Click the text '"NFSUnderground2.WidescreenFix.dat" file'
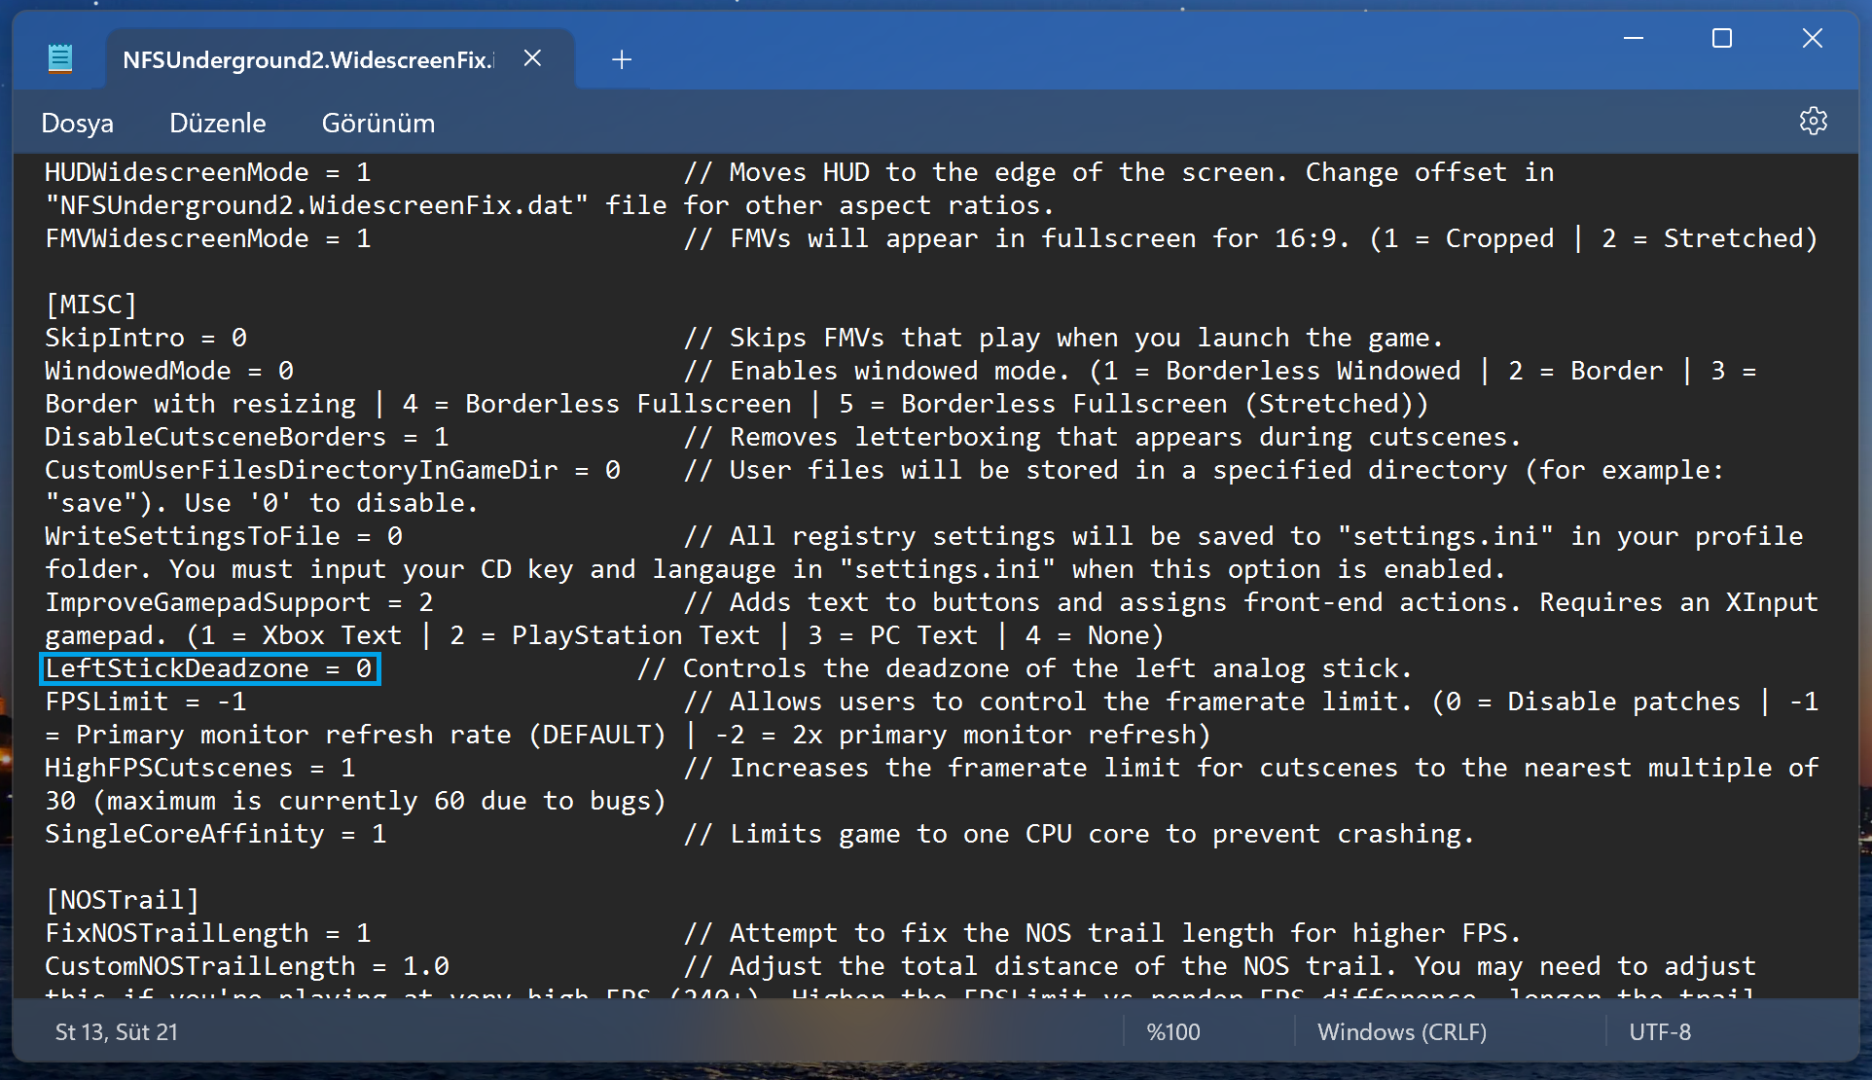The image size is (1872, 1080). [356, 205]
